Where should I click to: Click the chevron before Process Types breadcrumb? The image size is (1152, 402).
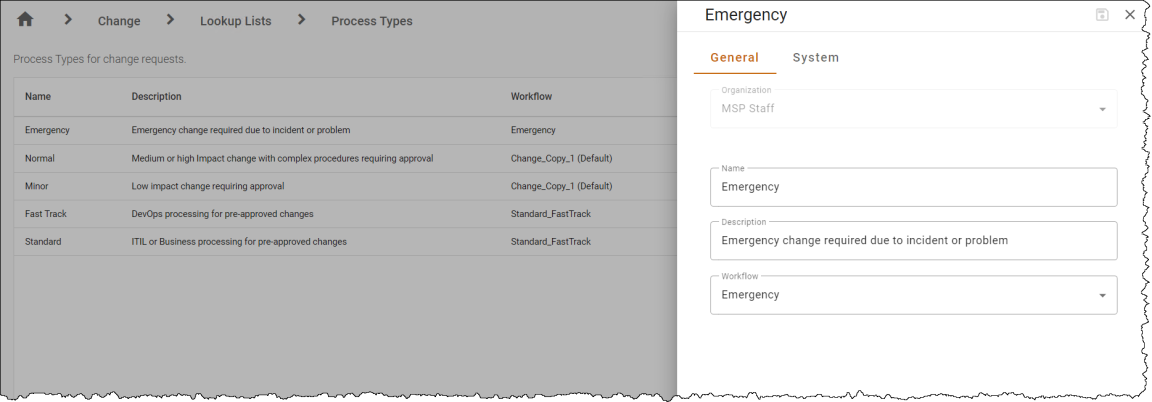coord(301,20)
